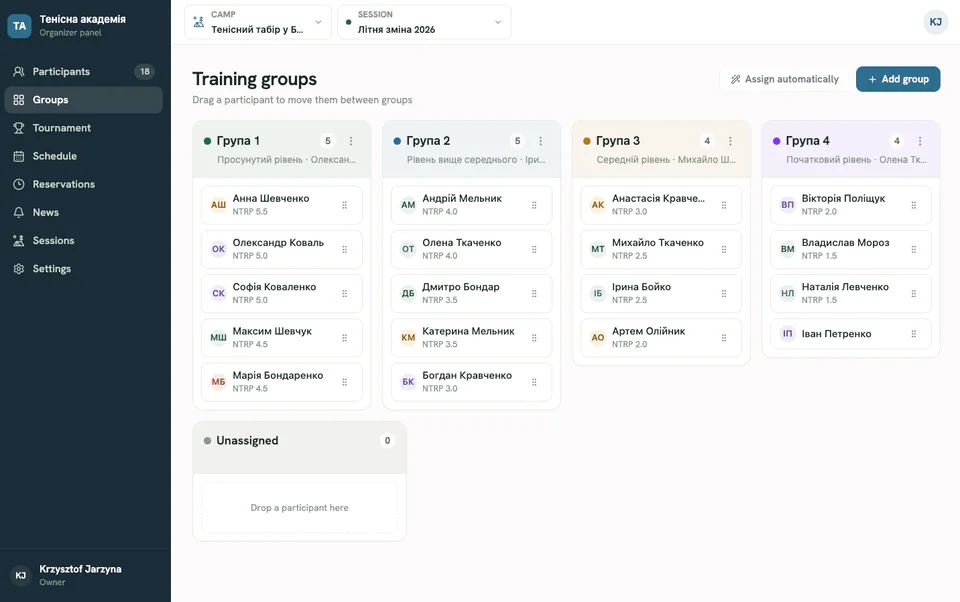Click Assign automatically button
Screen dimensions: 960x602
pyautogui.click(x=784, y=79)
